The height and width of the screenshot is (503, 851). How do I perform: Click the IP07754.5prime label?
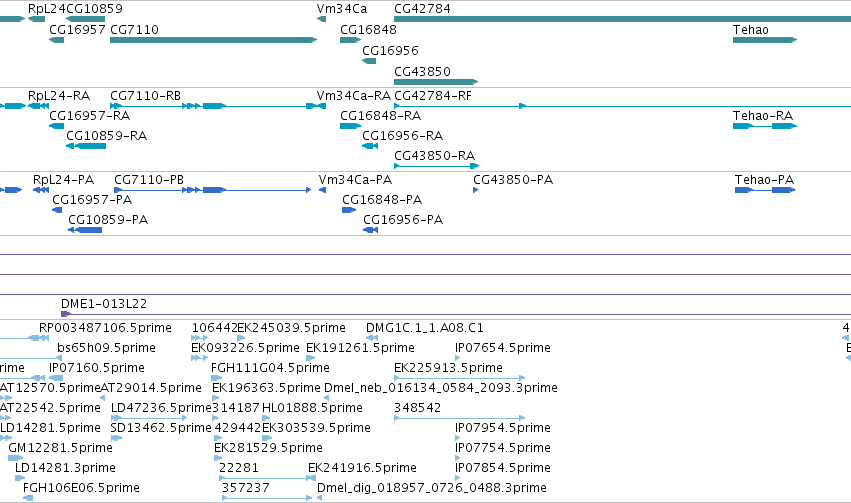pyautogui.click(x=503, y=448)
